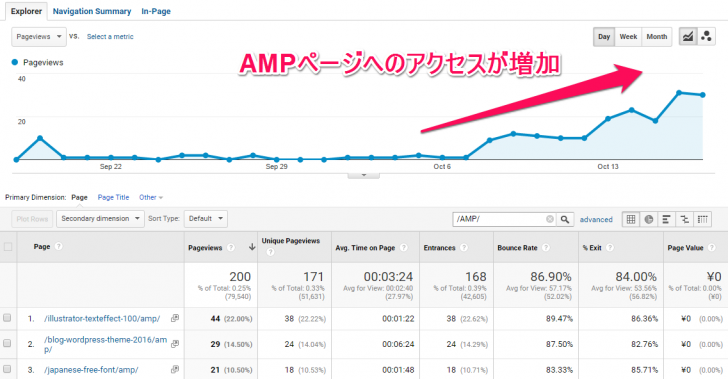
Task: Click help icon next to Entrances
Action: coord(463,248)
